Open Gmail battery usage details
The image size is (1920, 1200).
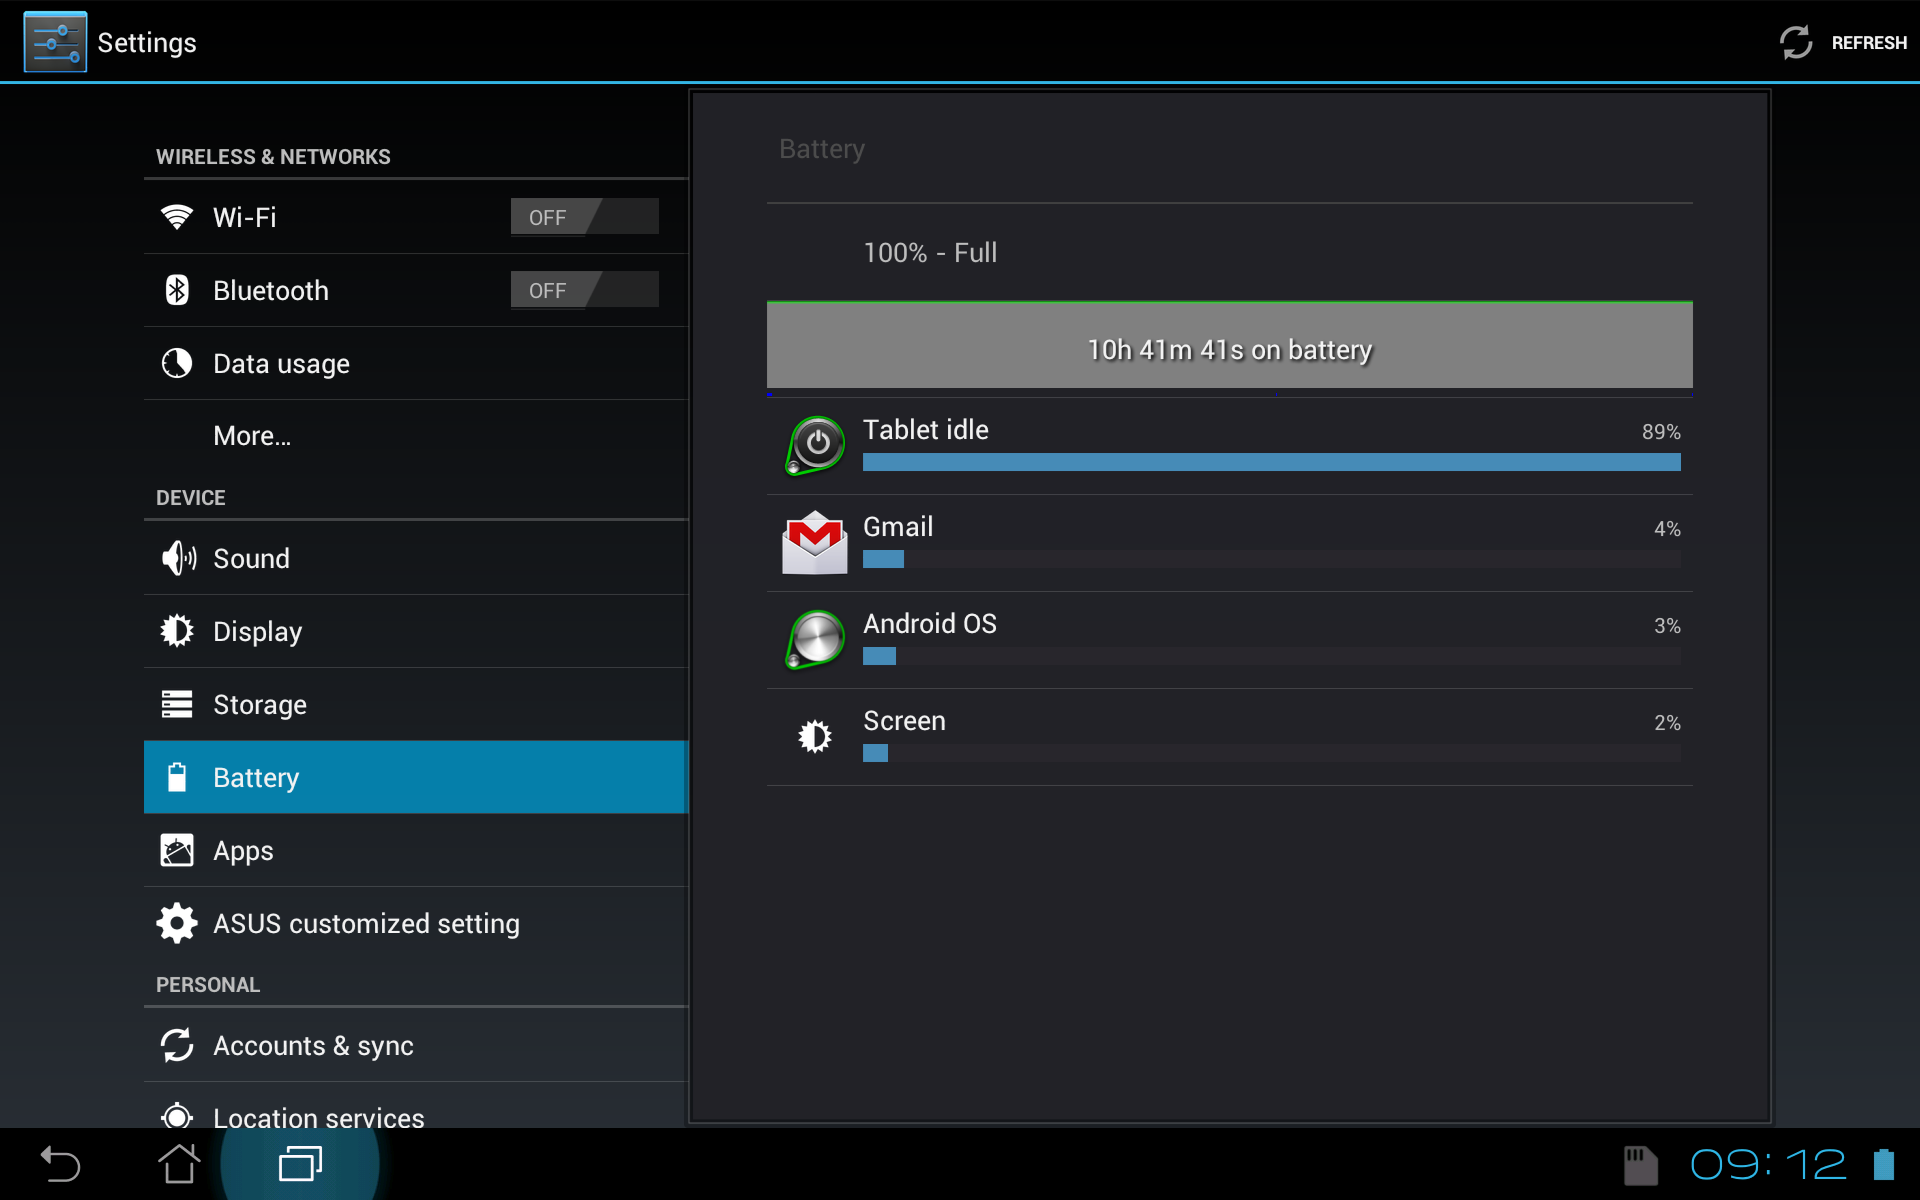pos(1229,543)
